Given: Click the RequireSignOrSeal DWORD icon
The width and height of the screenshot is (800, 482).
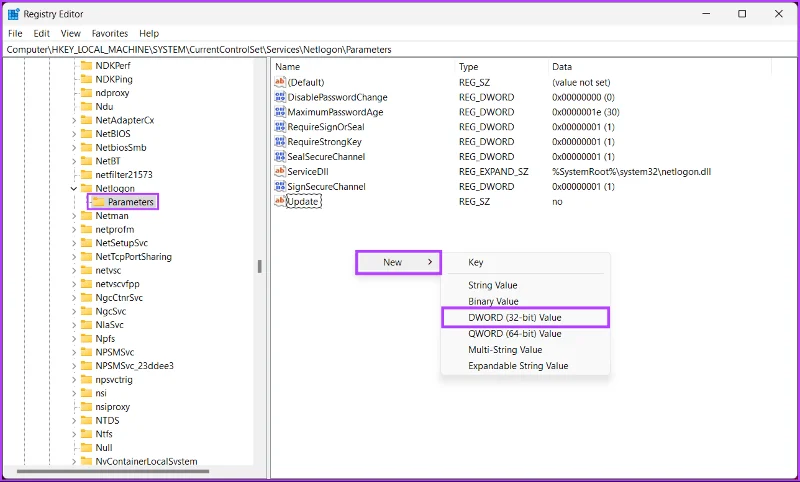Looking at the screenshot, I should 280,126.
